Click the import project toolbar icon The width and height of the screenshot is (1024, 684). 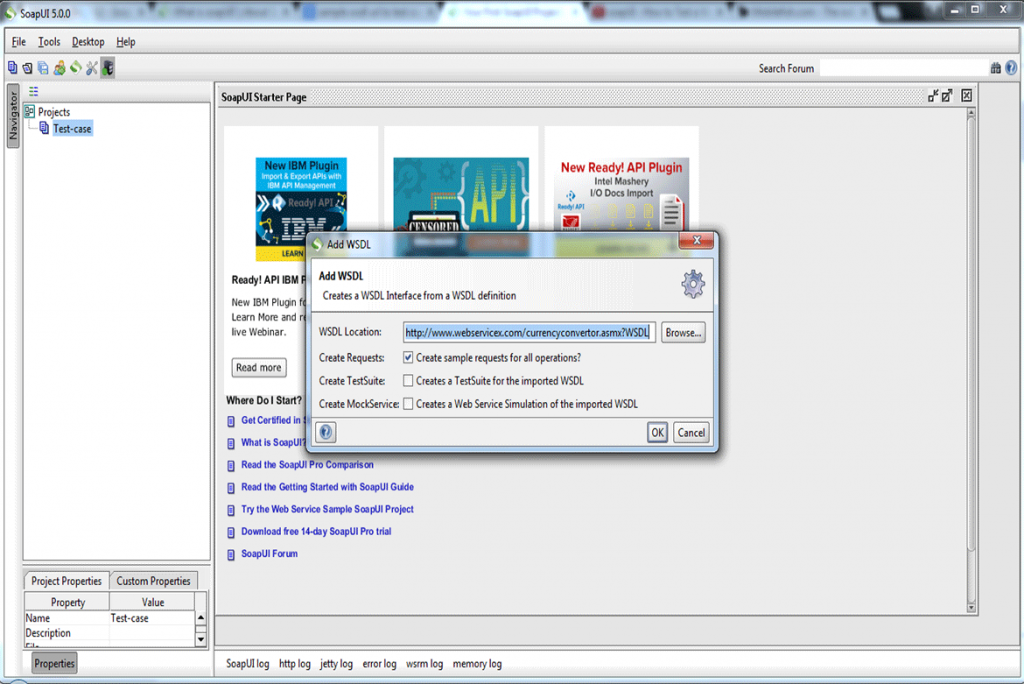(x=27, y=67)
